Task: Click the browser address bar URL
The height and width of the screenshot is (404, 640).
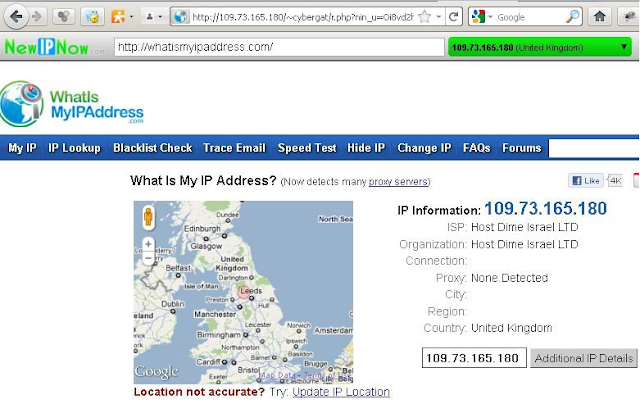Action: pos(302,17)
